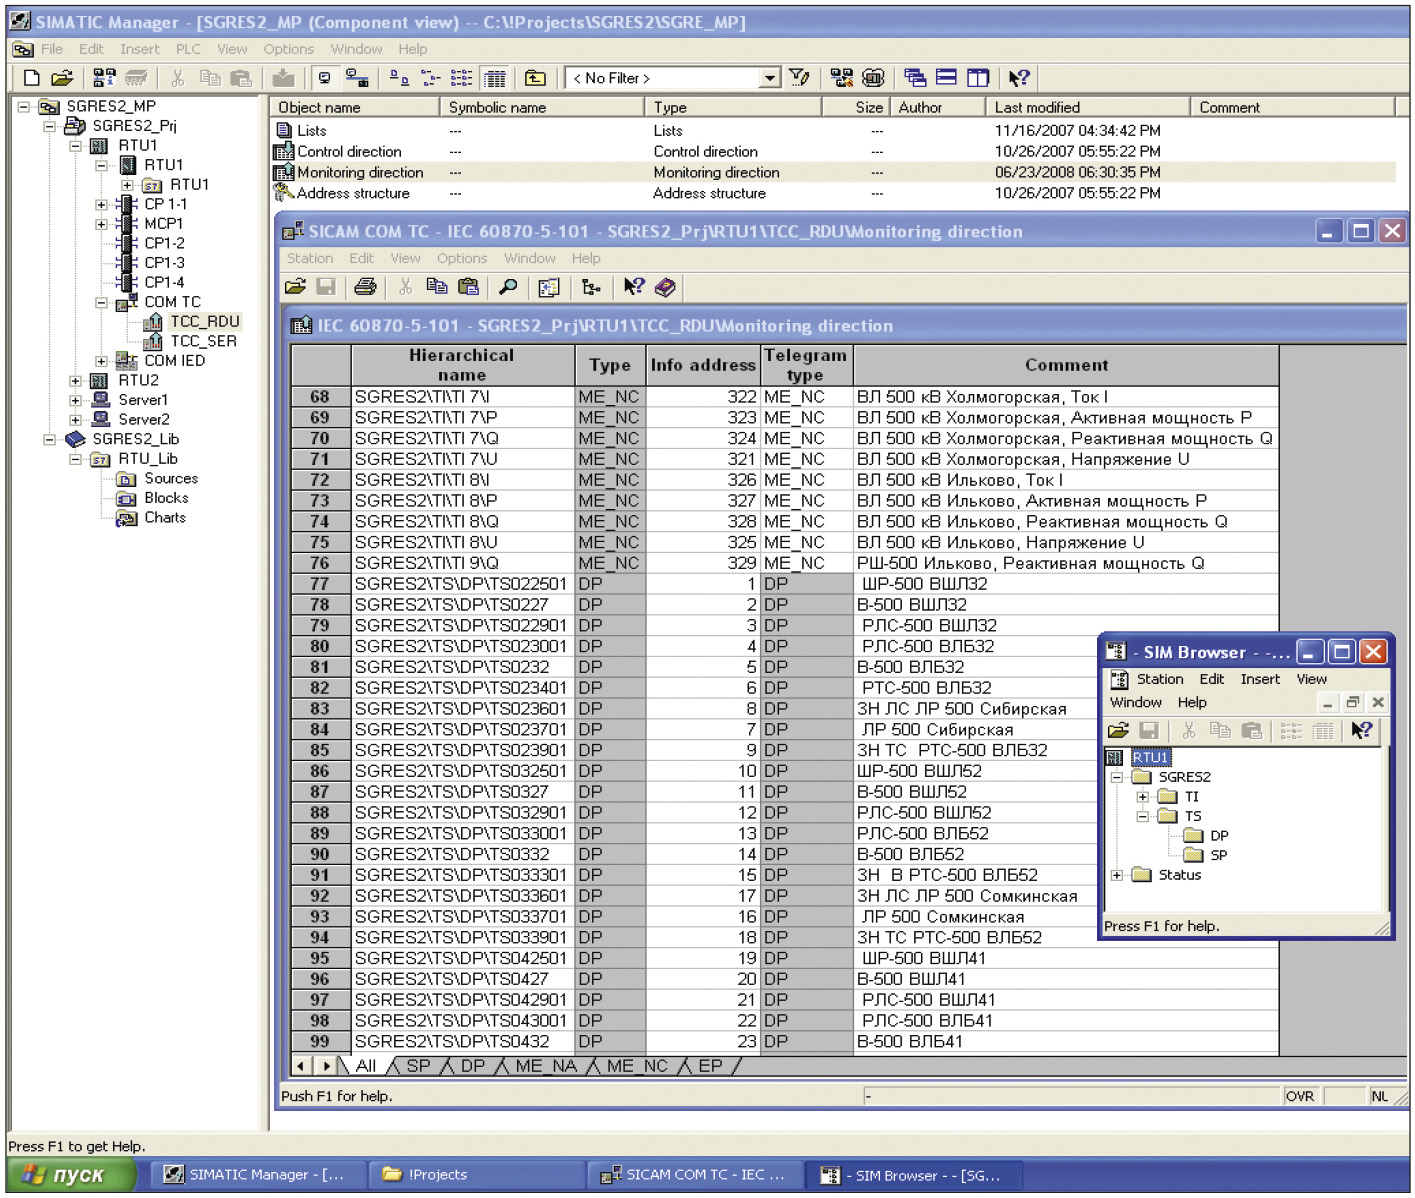Select row 83 header in the table
The height and width of the screenshot is (1198, 1415).
(x=320, y=708)
